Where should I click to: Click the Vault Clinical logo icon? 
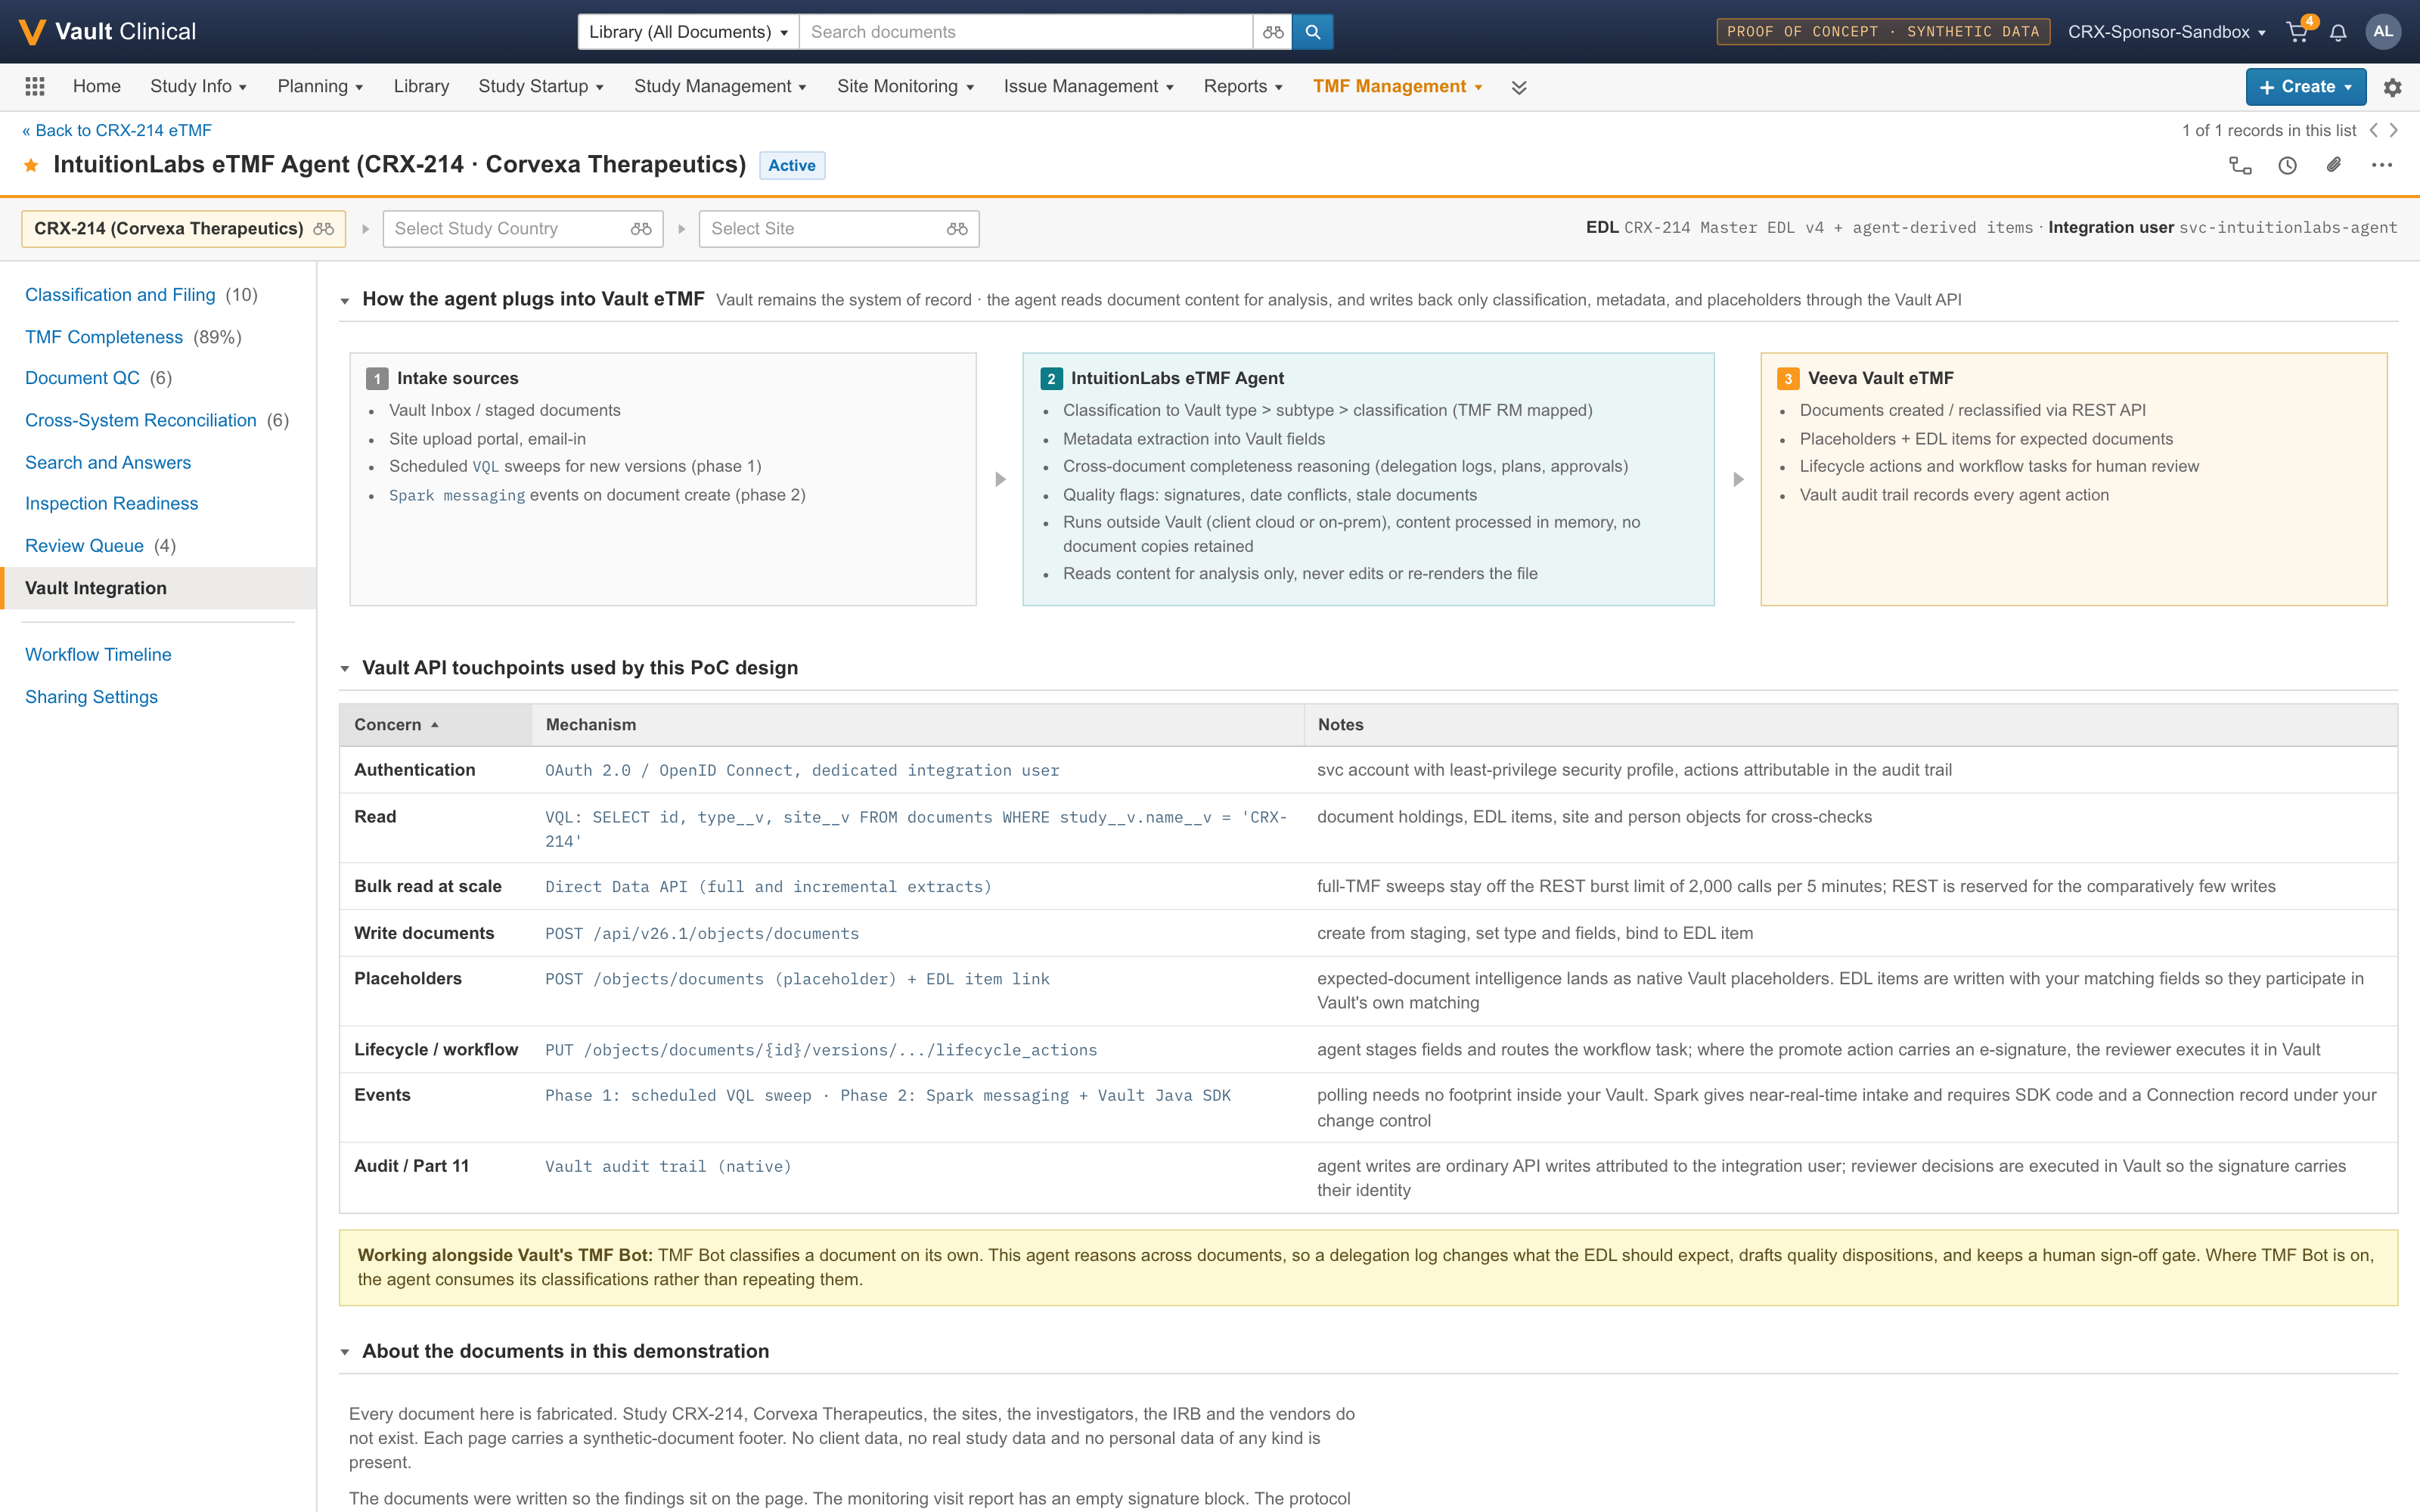(x=31, y=32)
